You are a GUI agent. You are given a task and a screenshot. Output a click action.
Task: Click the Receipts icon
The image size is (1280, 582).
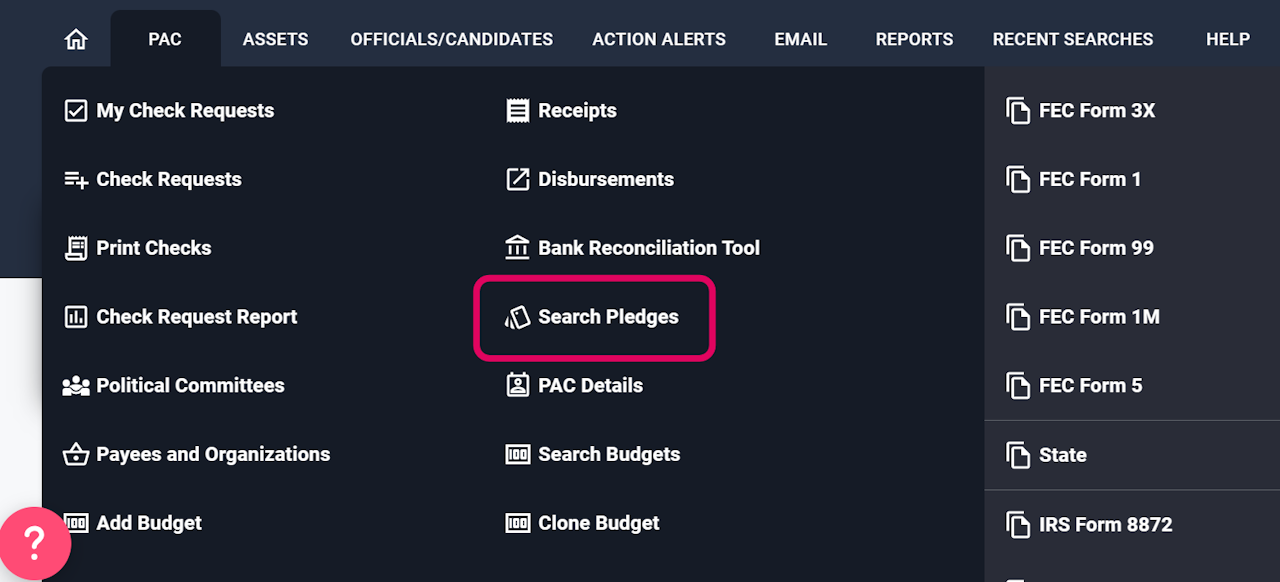[x=517, y=111]
